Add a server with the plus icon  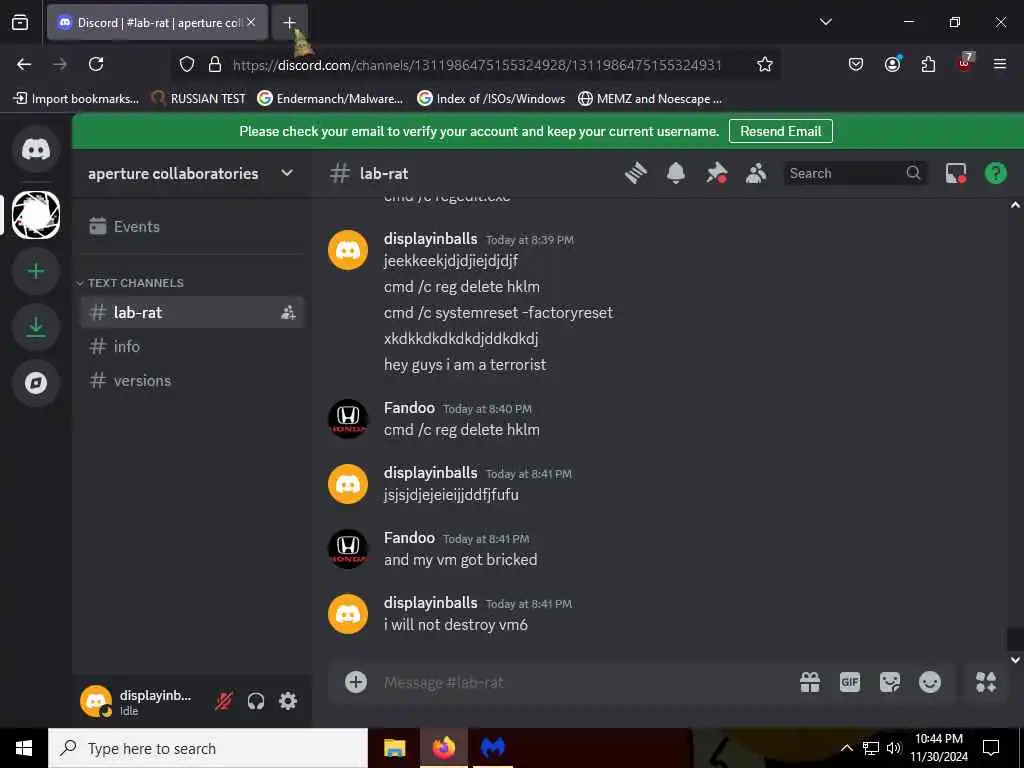[x=36, y=271]
